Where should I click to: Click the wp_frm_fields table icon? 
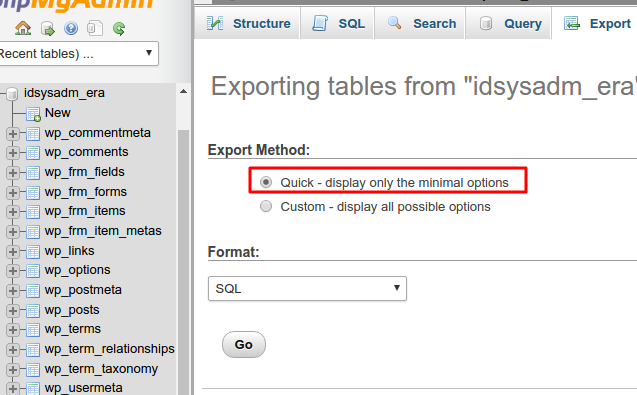click(x=32, y=173)
